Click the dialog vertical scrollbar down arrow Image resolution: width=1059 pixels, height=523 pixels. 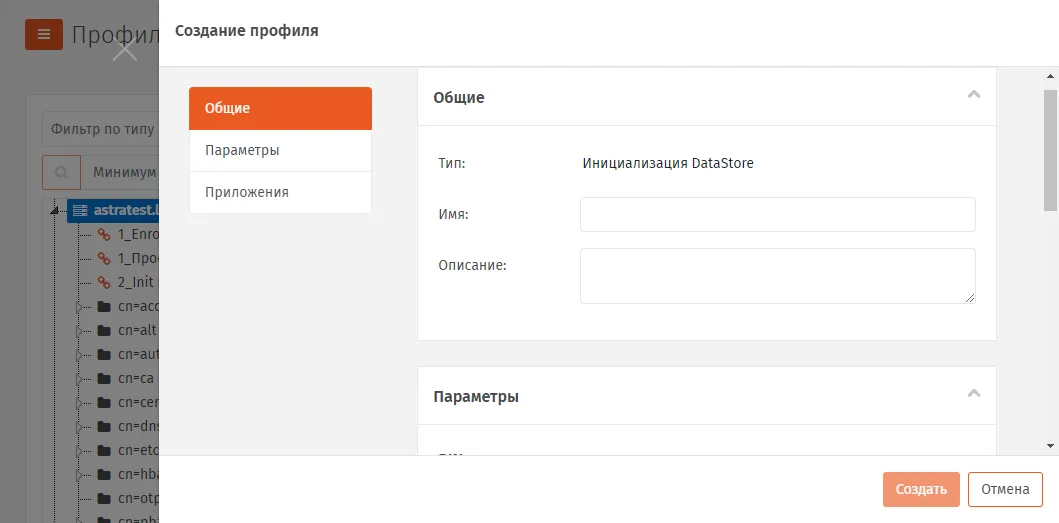[1050, 446]
